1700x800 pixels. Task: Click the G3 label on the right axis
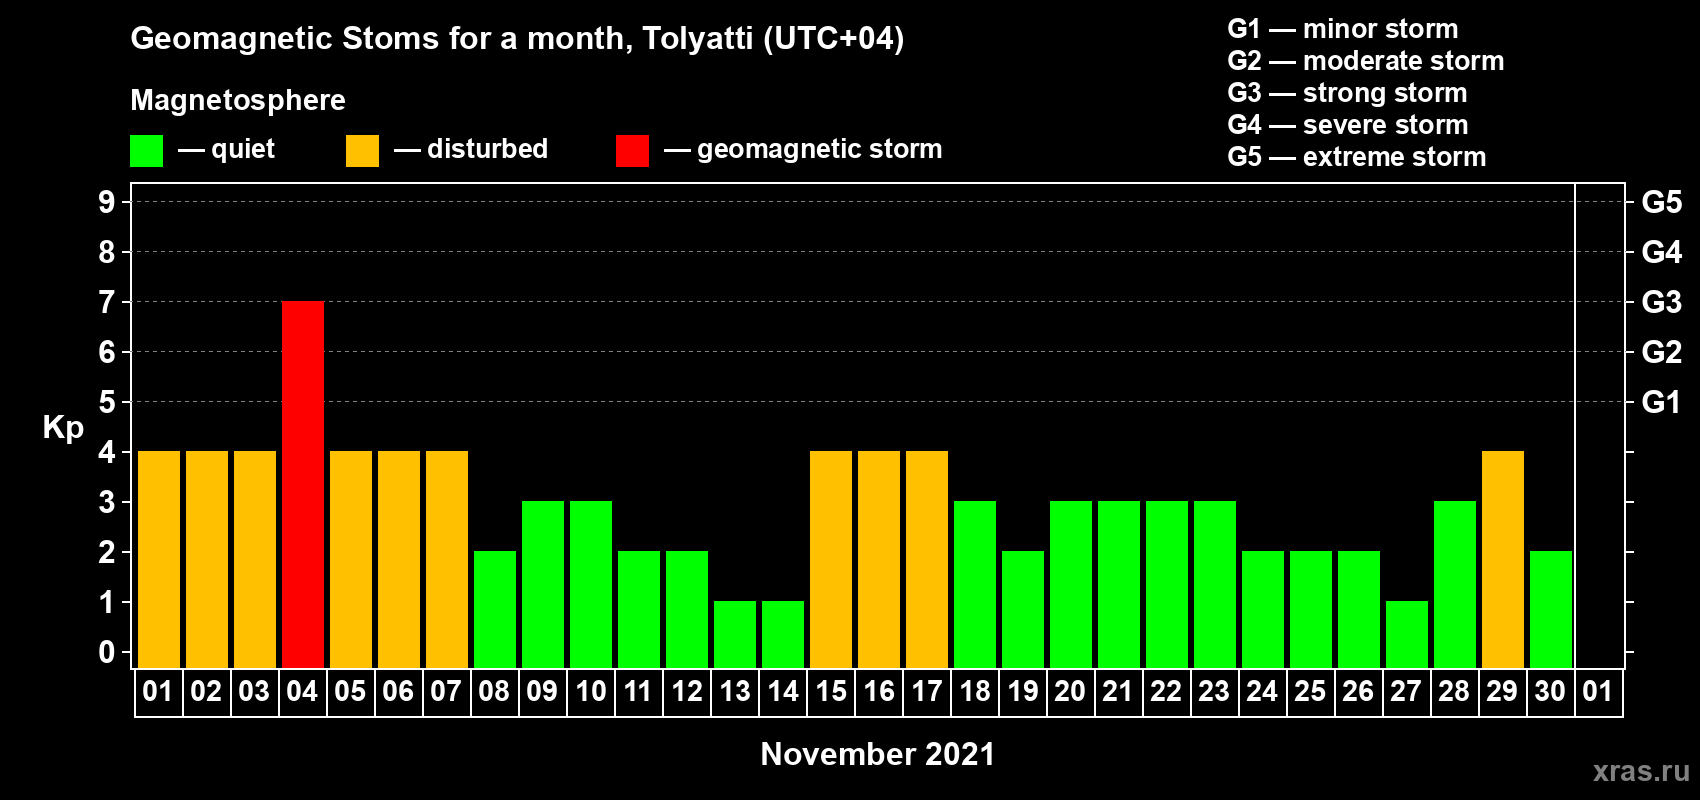(x=1662, y=302)
